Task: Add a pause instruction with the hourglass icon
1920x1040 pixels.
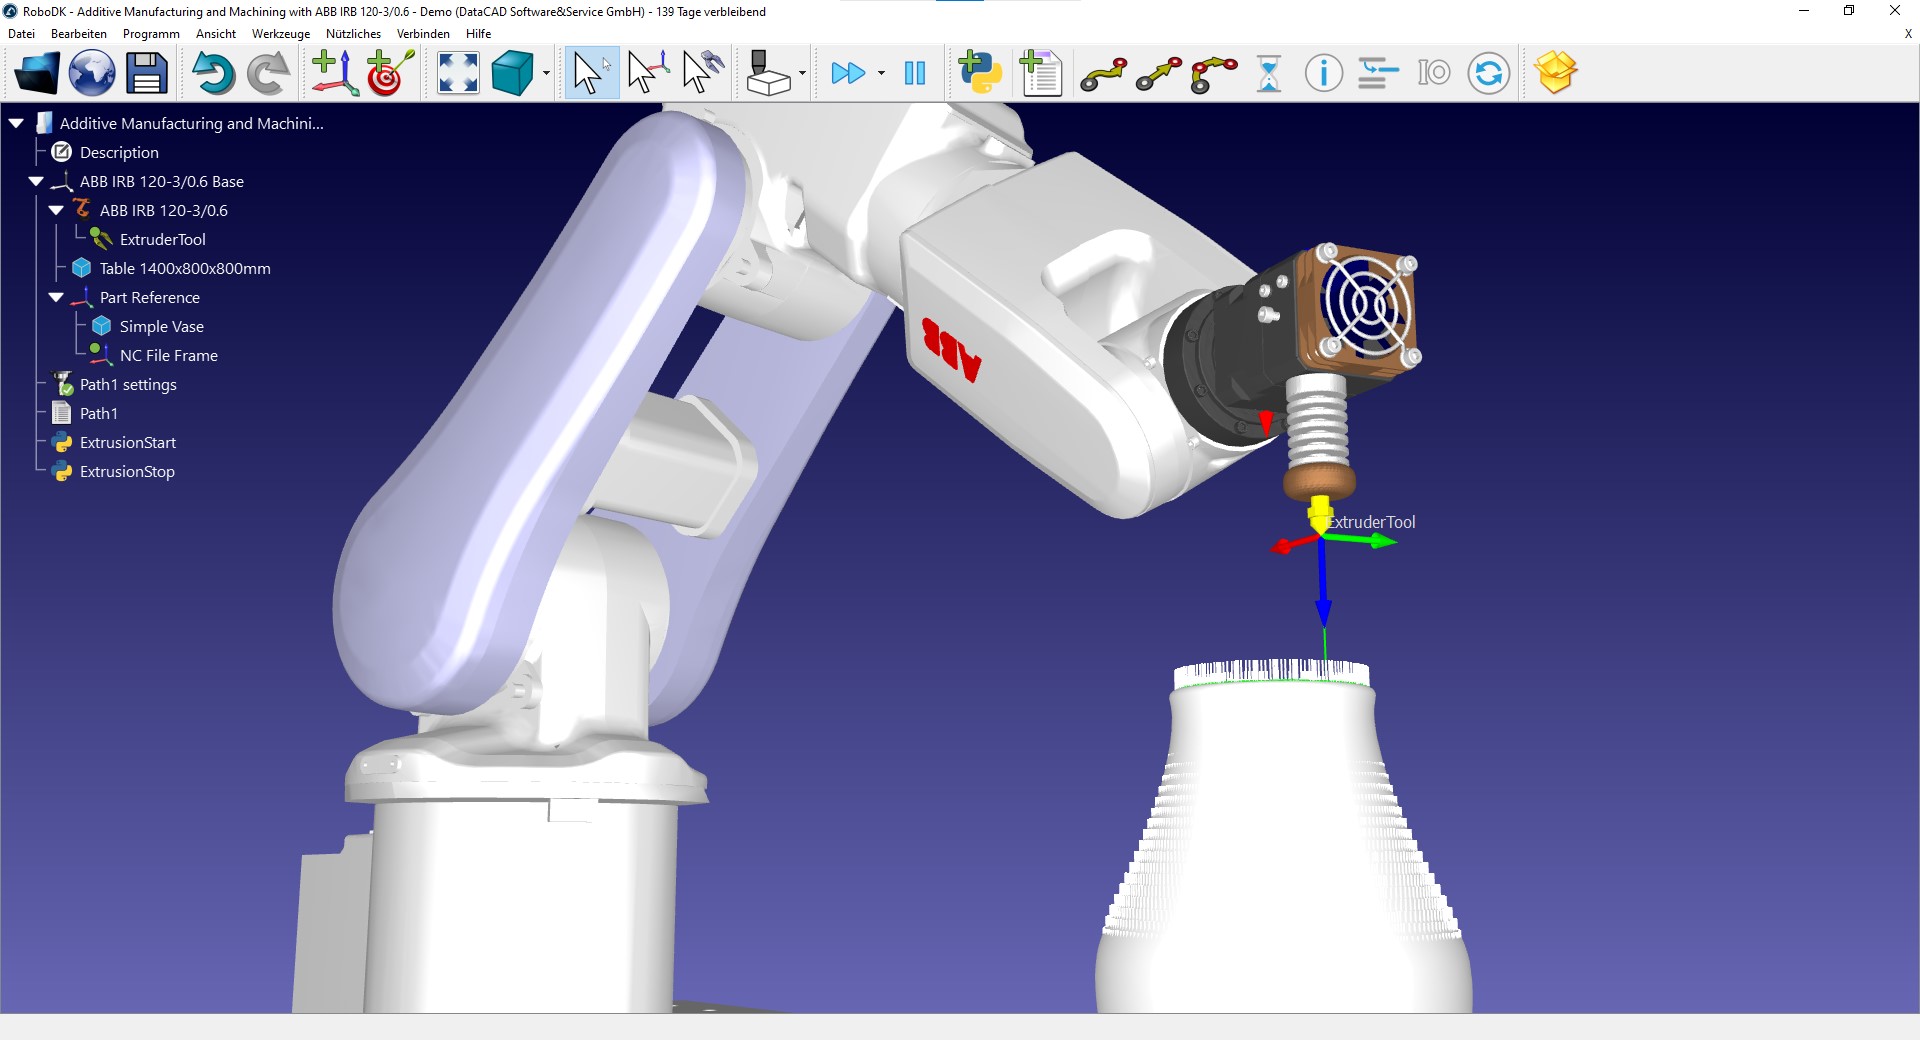Action: click(1269, 73)
